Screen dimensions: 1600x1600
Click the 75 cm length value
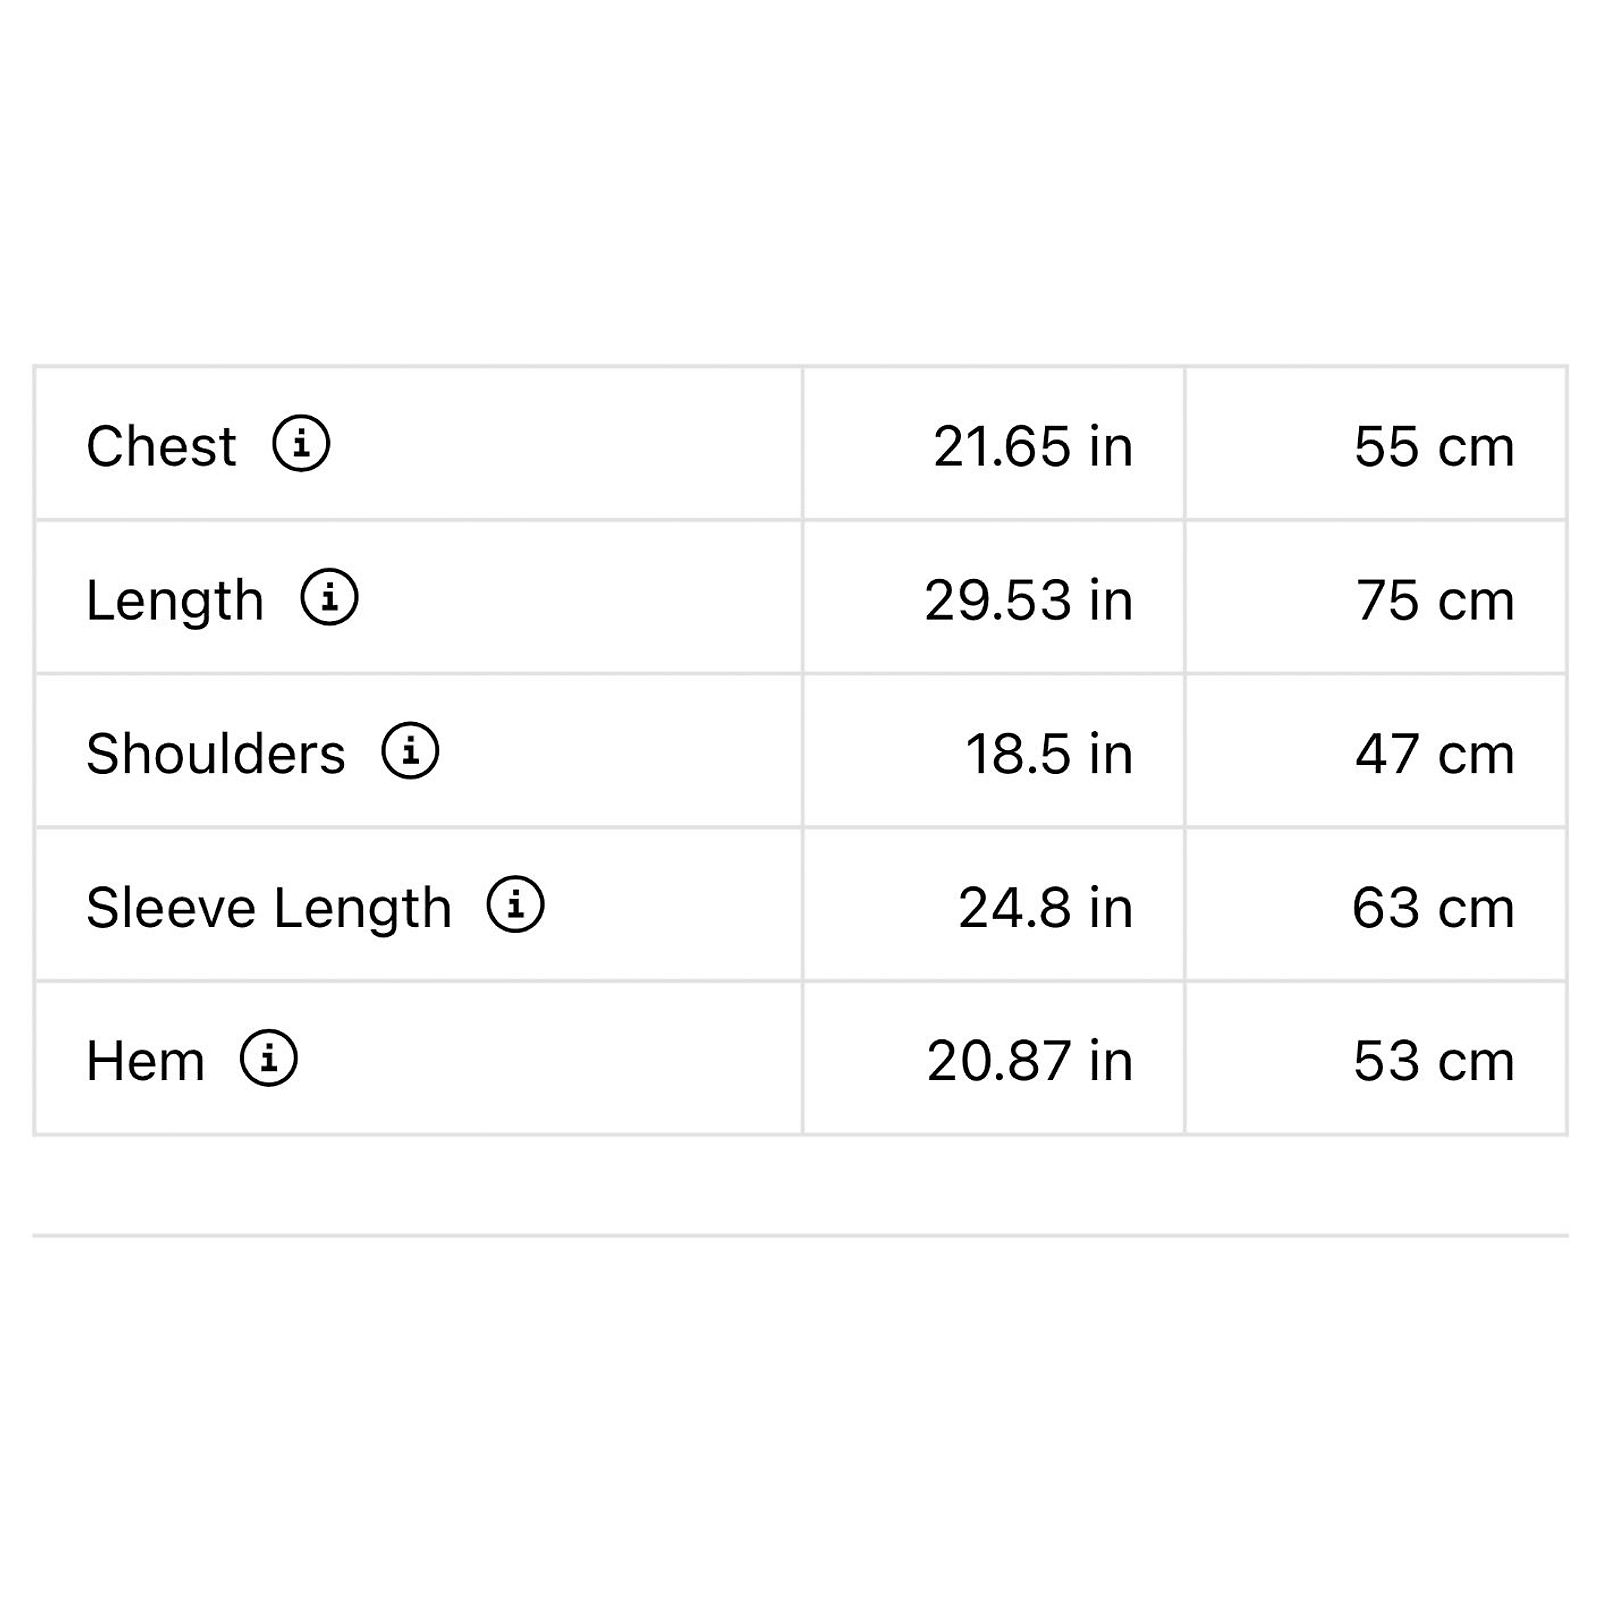click(x=1435, y=600)
